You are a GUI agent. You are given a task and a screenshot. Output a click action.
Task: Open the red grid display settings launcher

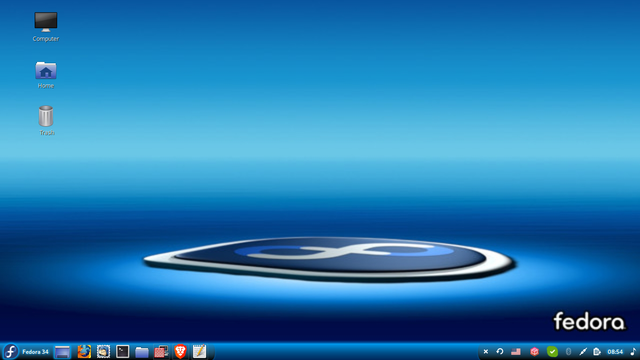point(161,352)
